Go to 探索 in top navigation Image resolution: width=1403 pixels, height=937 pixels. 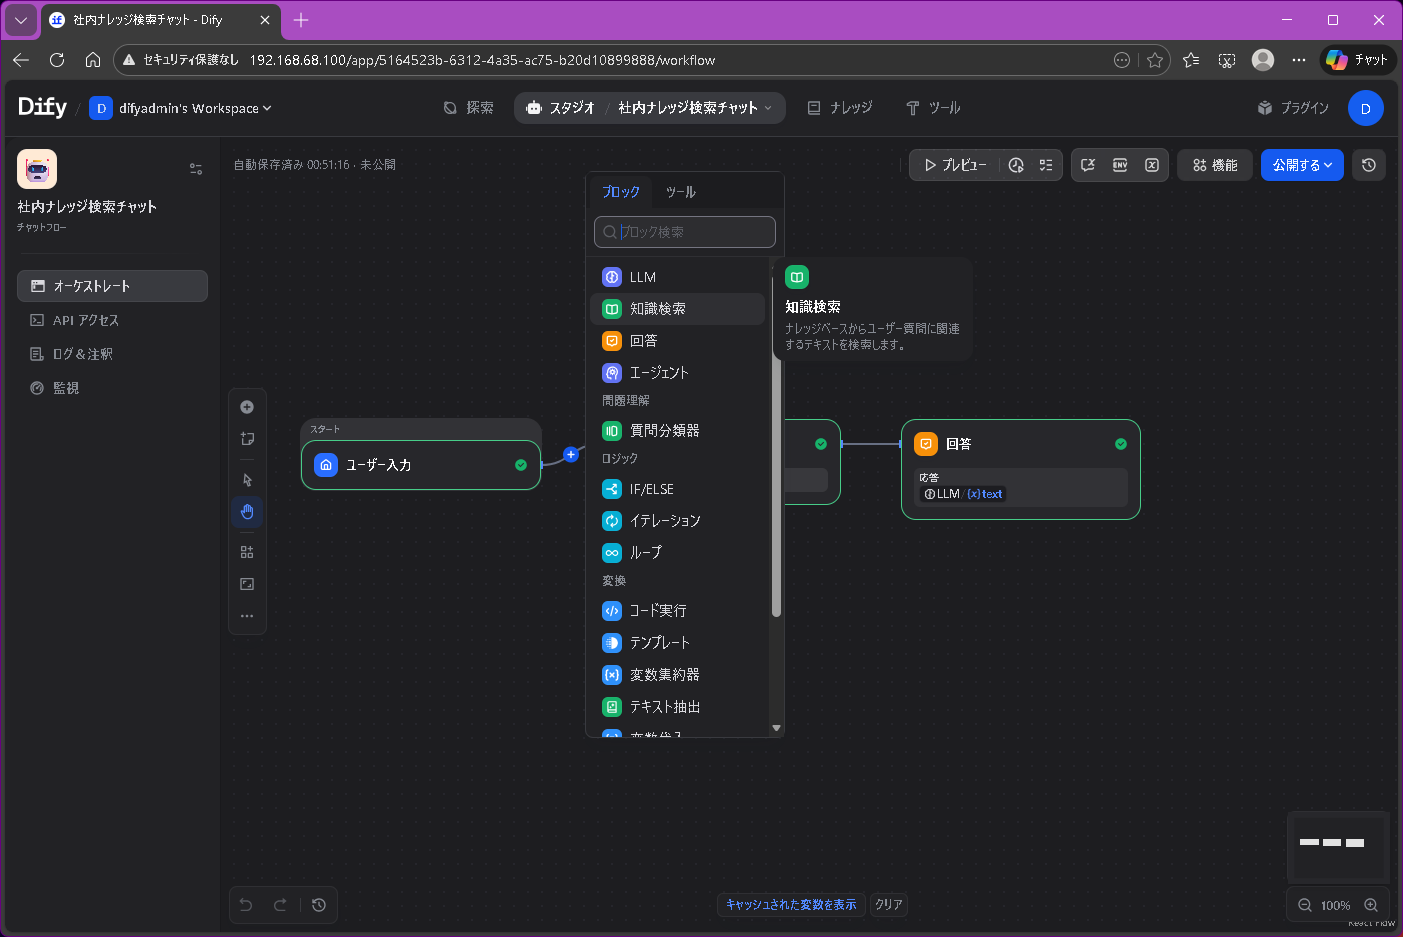tap(469, 108)
